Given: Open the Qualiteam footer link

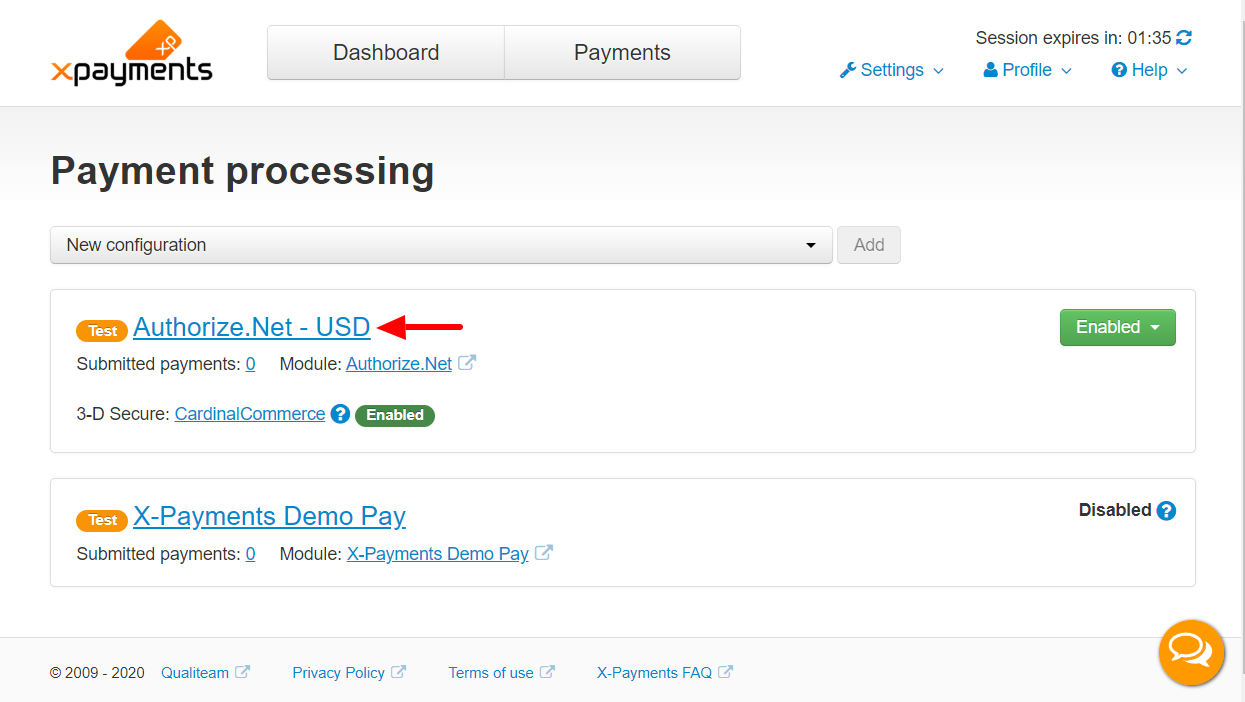Looking at the screenshot, I should [195, 673].
